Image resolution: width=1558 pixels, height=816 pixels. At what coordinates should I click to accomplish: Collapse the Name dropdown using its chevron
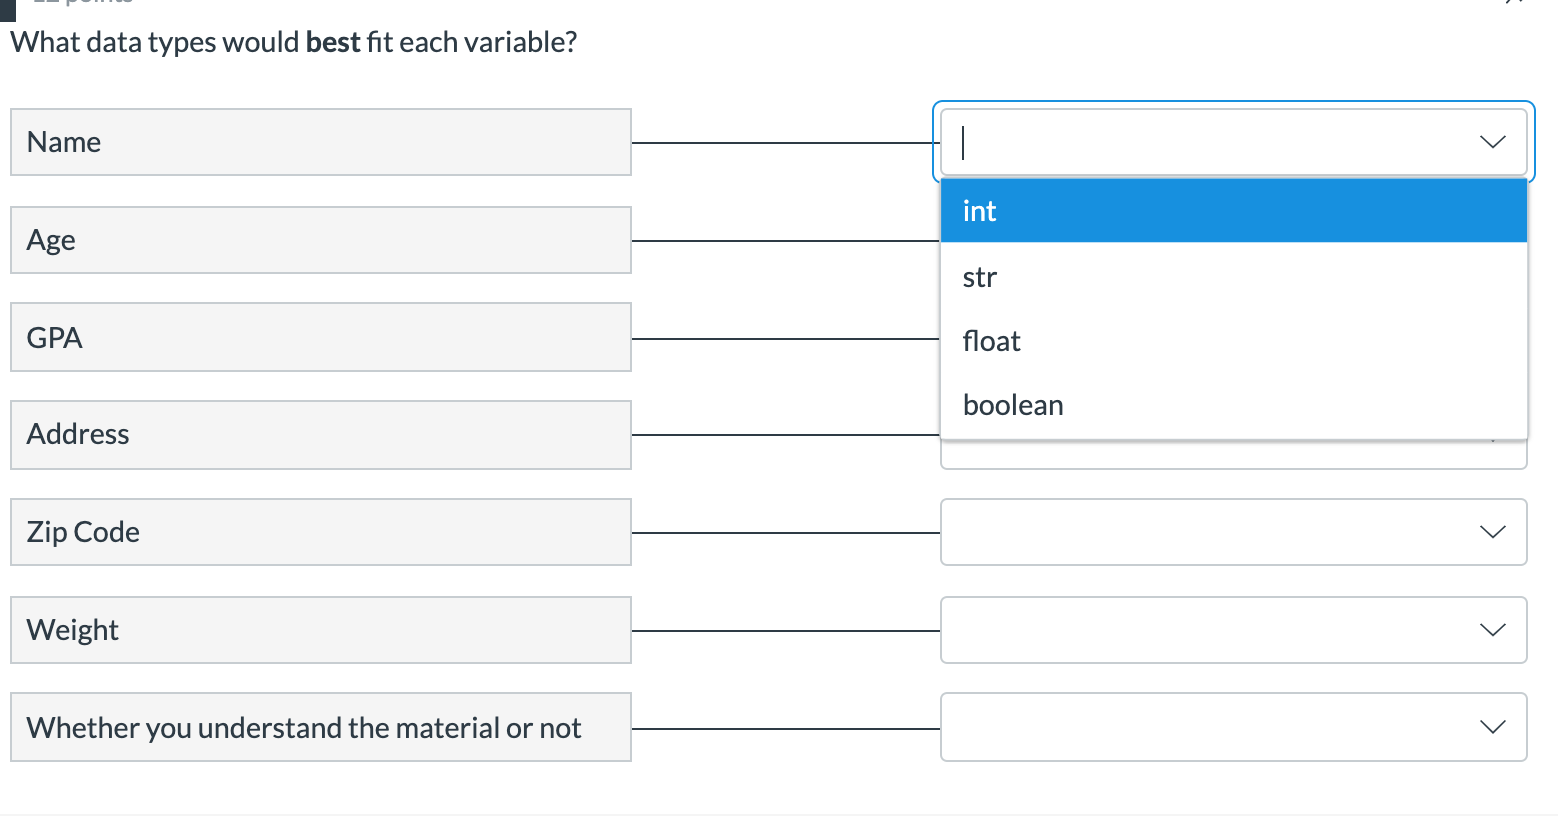click(x=1492, y=142)
